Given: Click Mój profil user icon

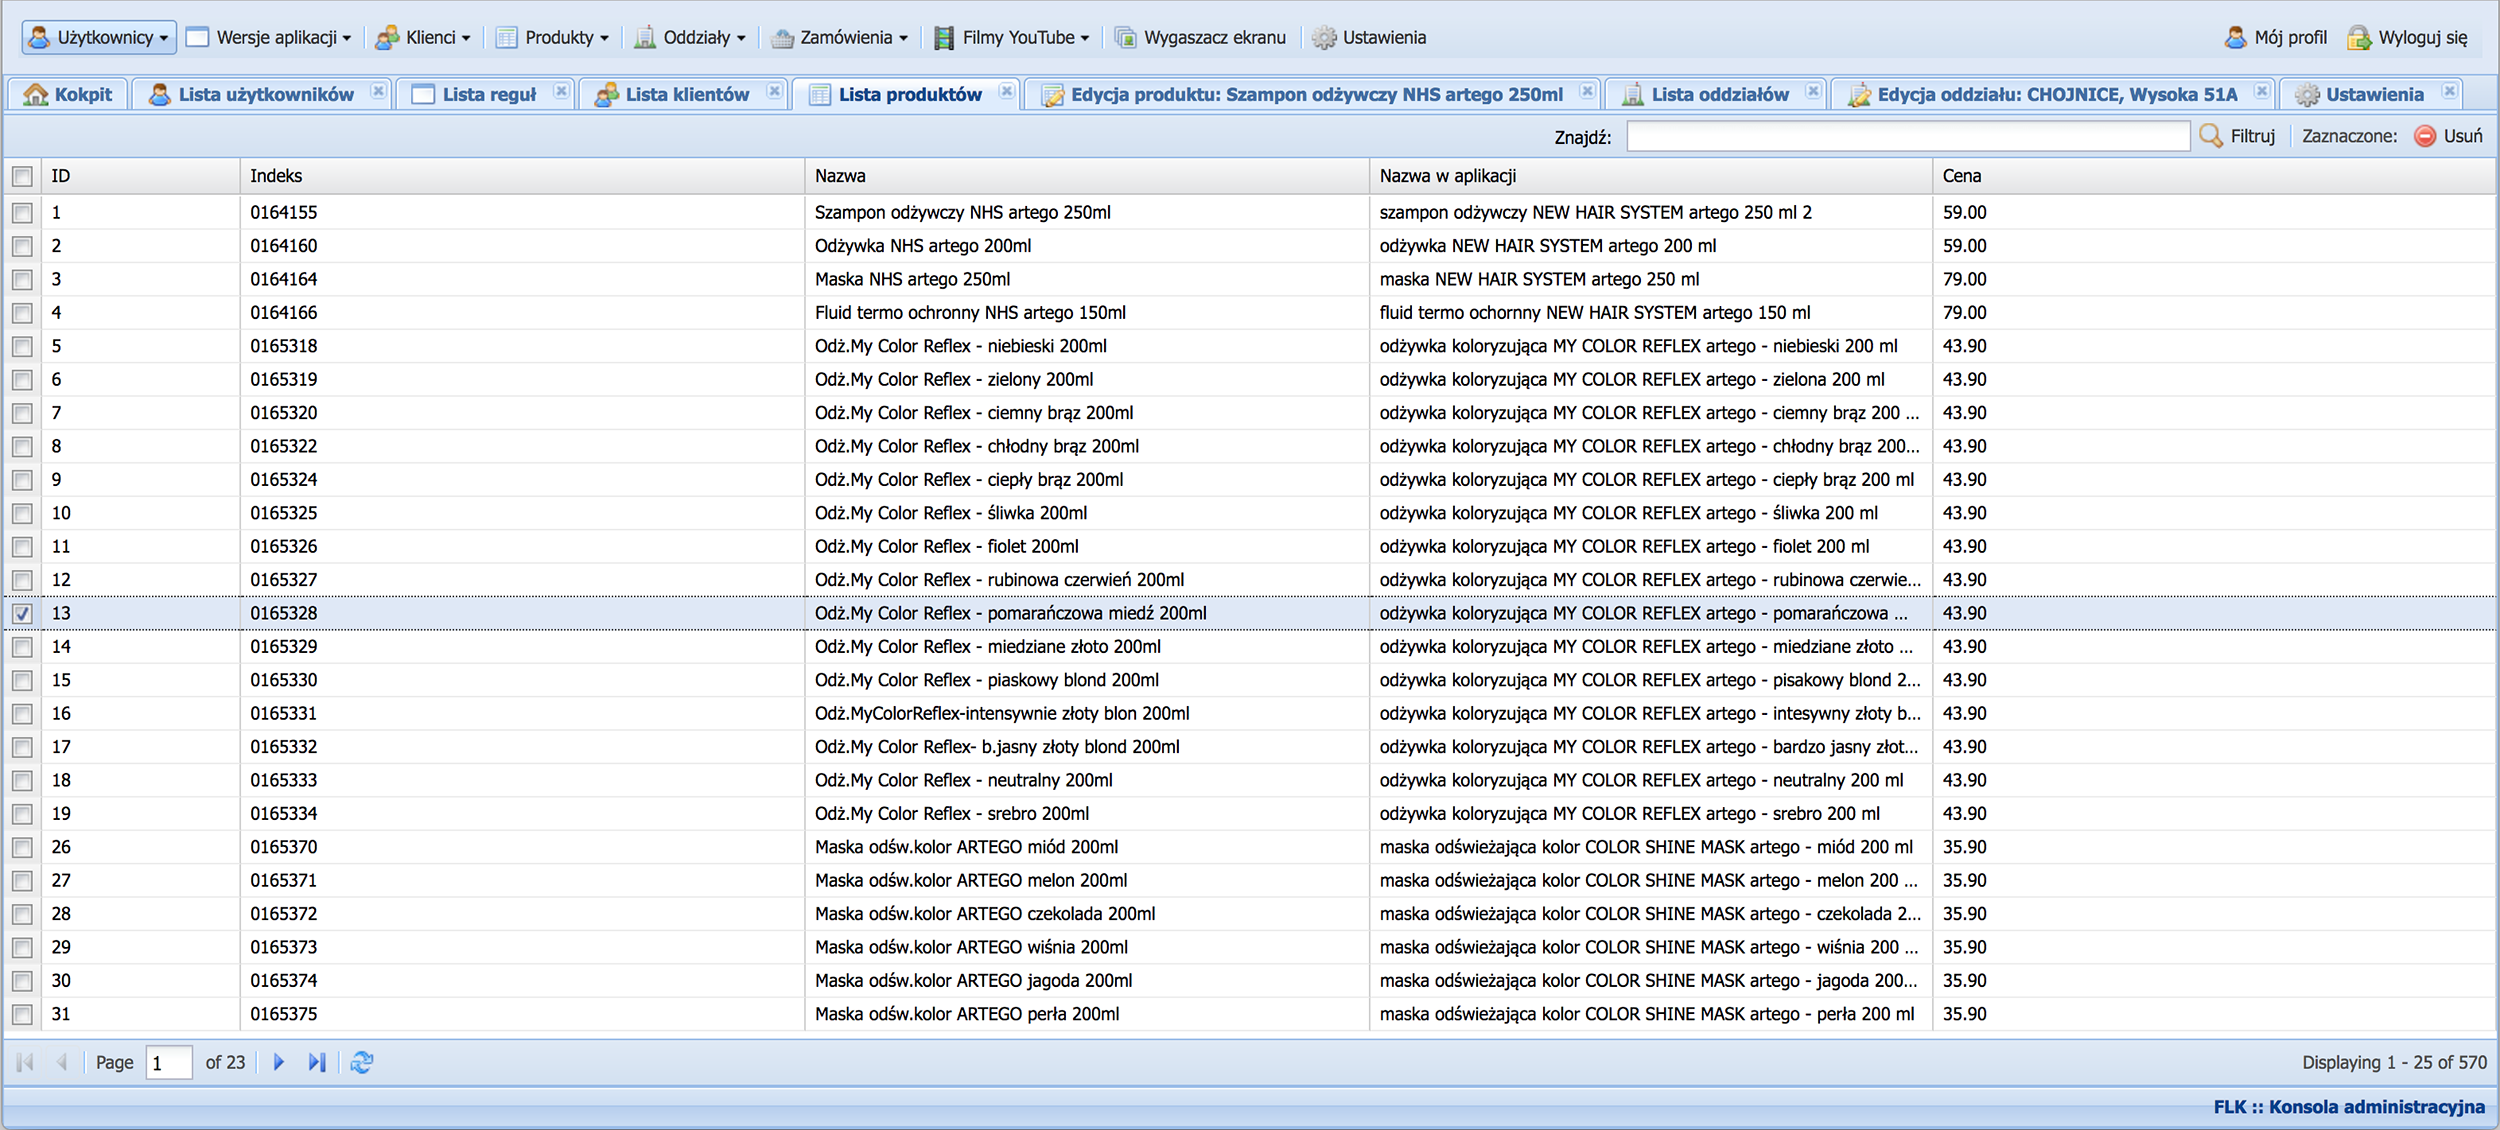Looking at the screenshot, I should pos(2236,38).
